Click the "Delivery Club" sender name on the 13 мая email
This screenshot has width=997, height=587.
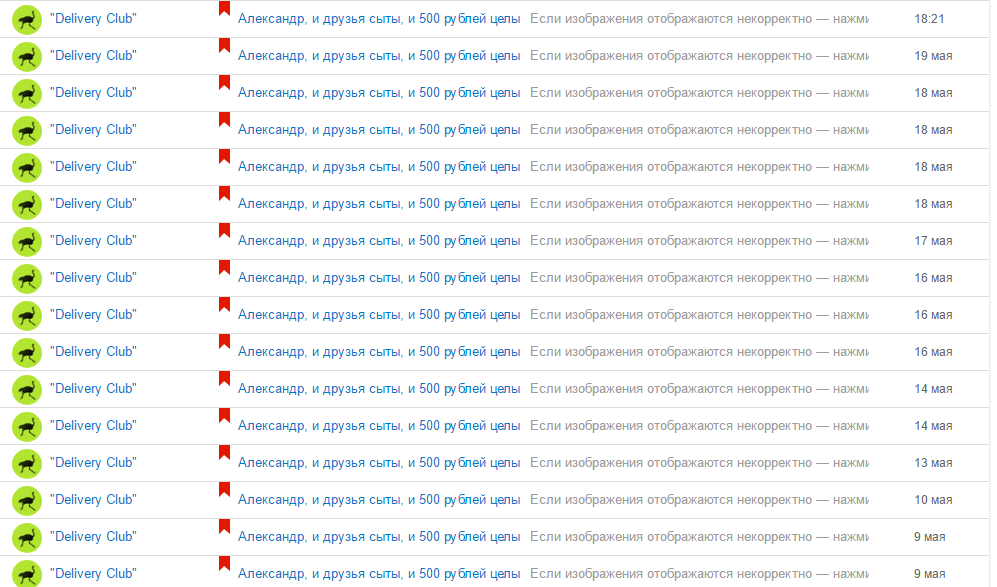93,462
